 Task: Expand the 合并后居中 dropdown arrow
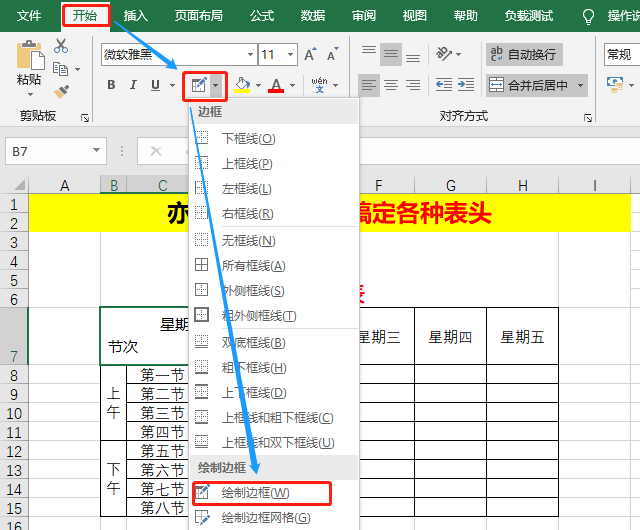[x=580, y=85]
